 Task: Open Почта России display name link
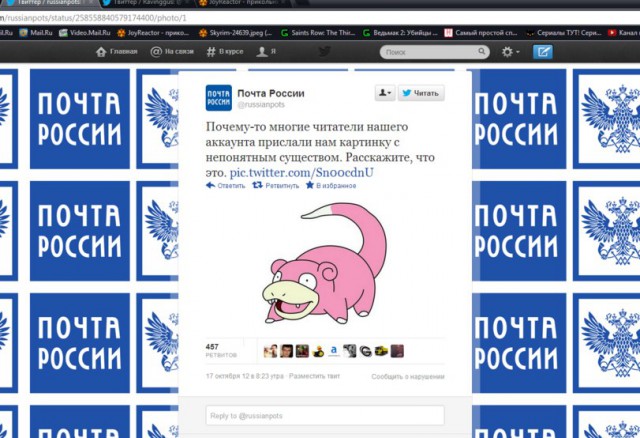click(x=271, y=93)
